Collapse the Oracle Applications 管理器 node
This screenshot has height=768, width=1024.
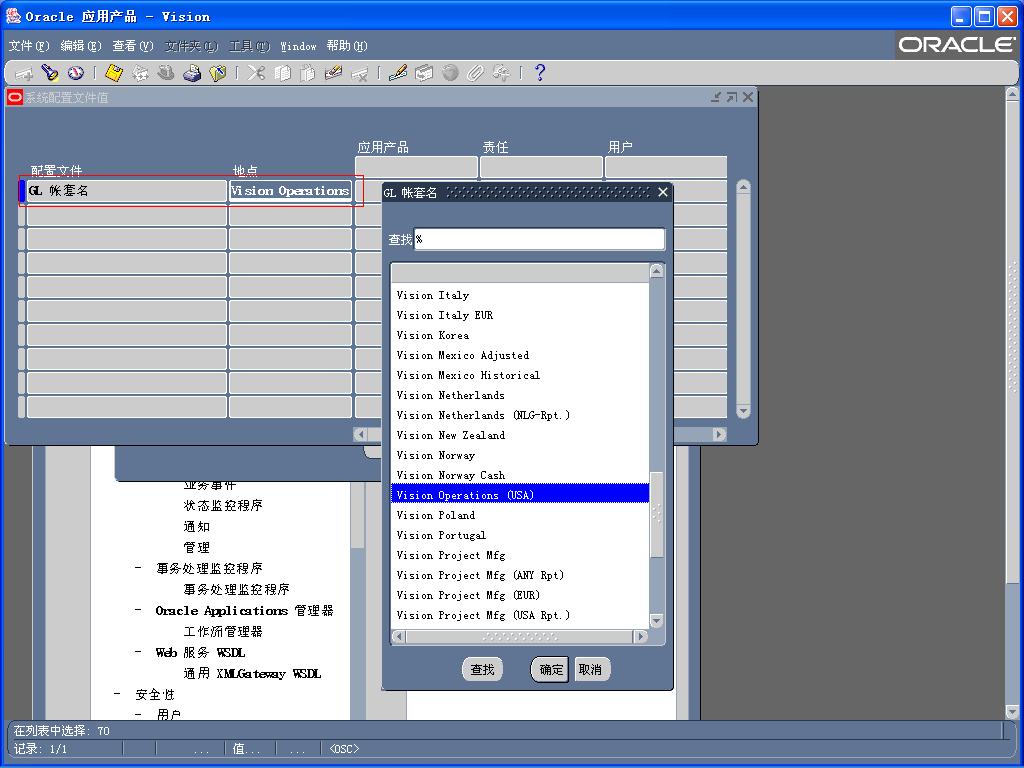138,610
